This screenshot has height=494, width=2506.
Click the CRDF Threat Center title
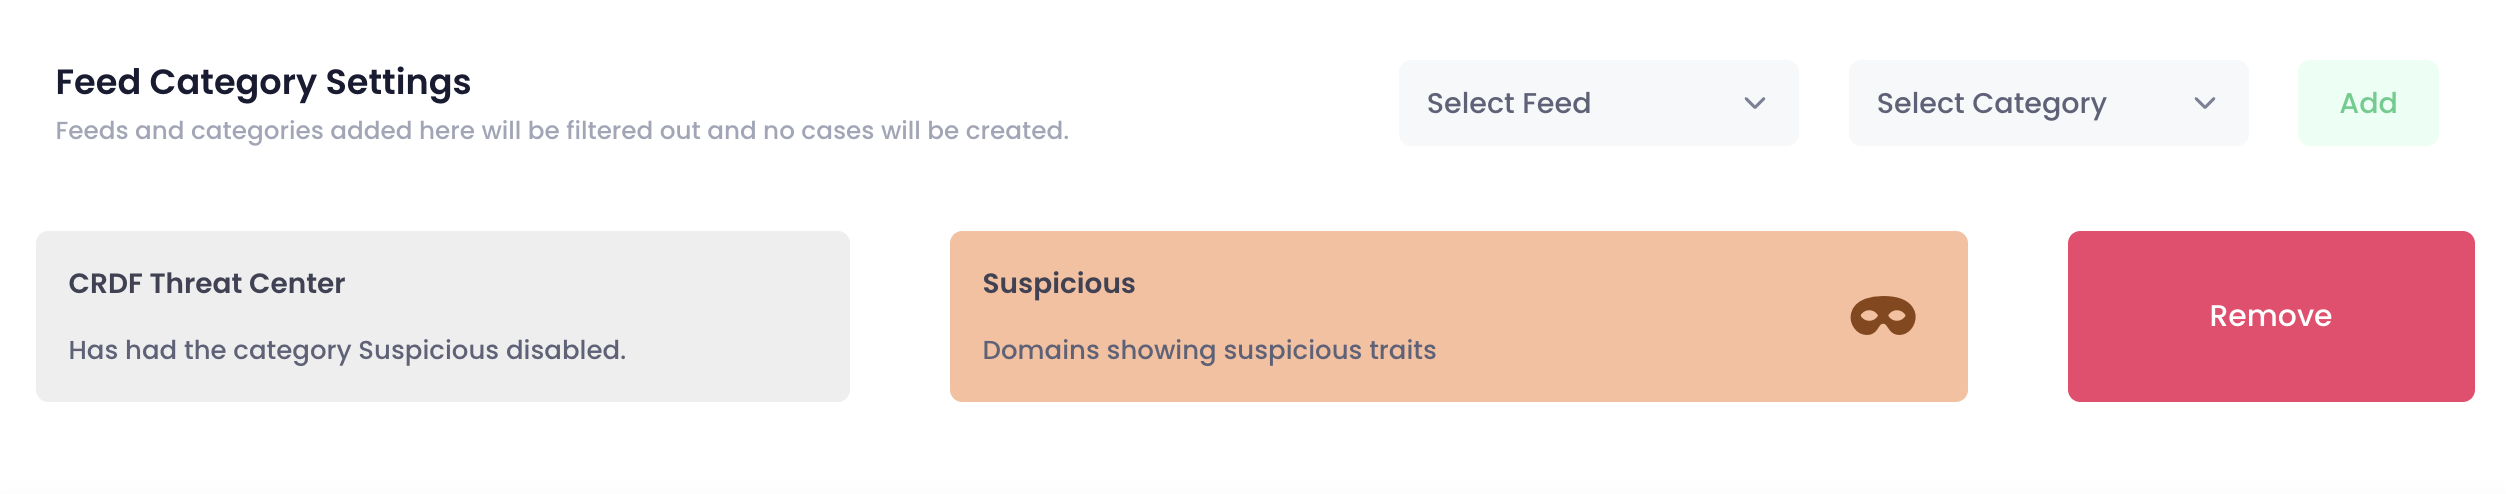[207, 284]
